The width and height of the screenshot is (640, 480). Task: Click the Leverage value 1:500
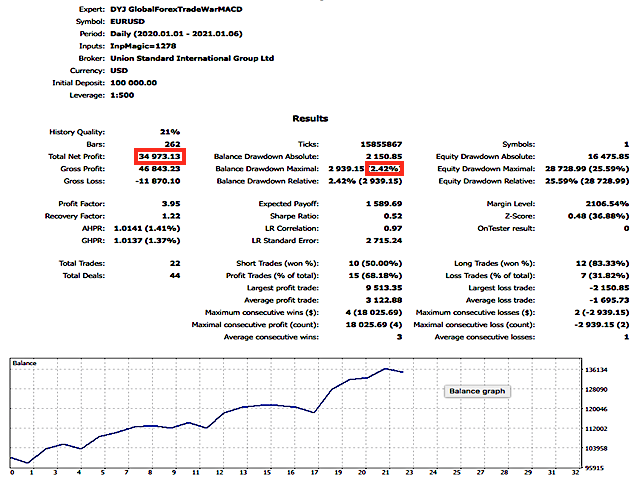(x=122, y=95)
